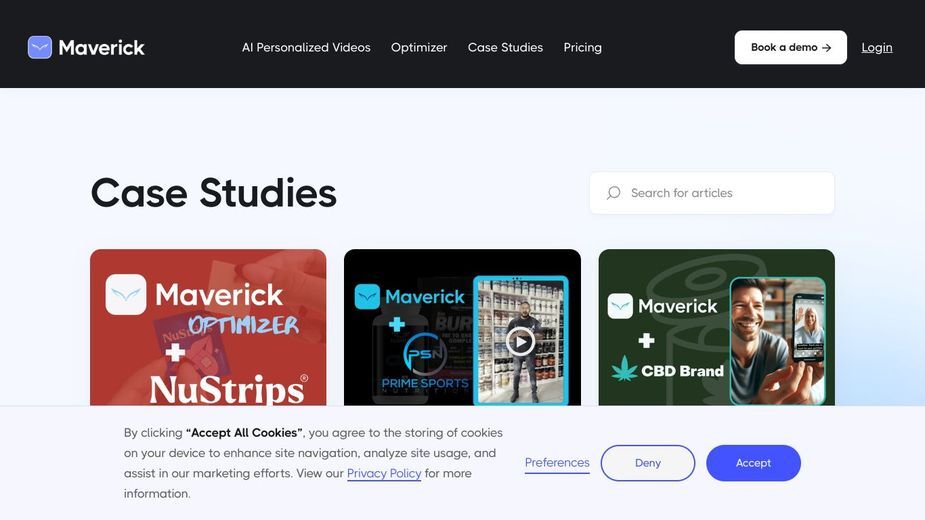Click the blue Maverick icon on black card
Image resolution: width=925 pixels, height=520 pixels.
coord(367,297)
